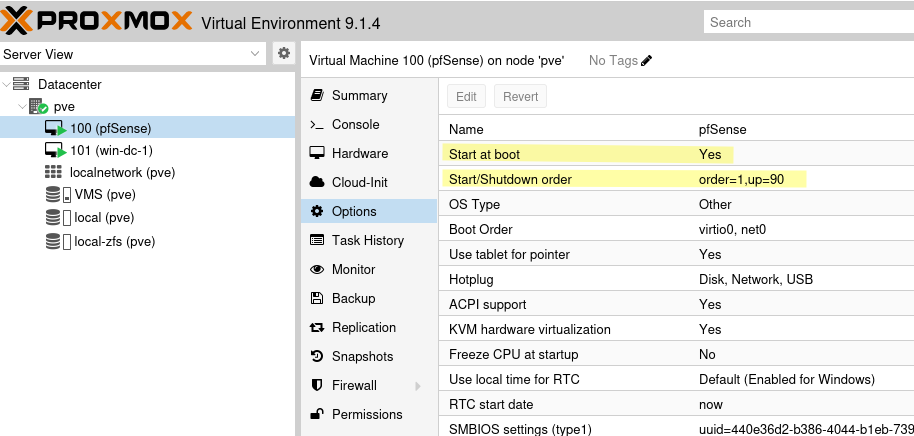The width and height of the screenshot is (914, 436).
Task: Click the Backup floppy disk icon
Action: pyautogui.click(x=317, y=298)
